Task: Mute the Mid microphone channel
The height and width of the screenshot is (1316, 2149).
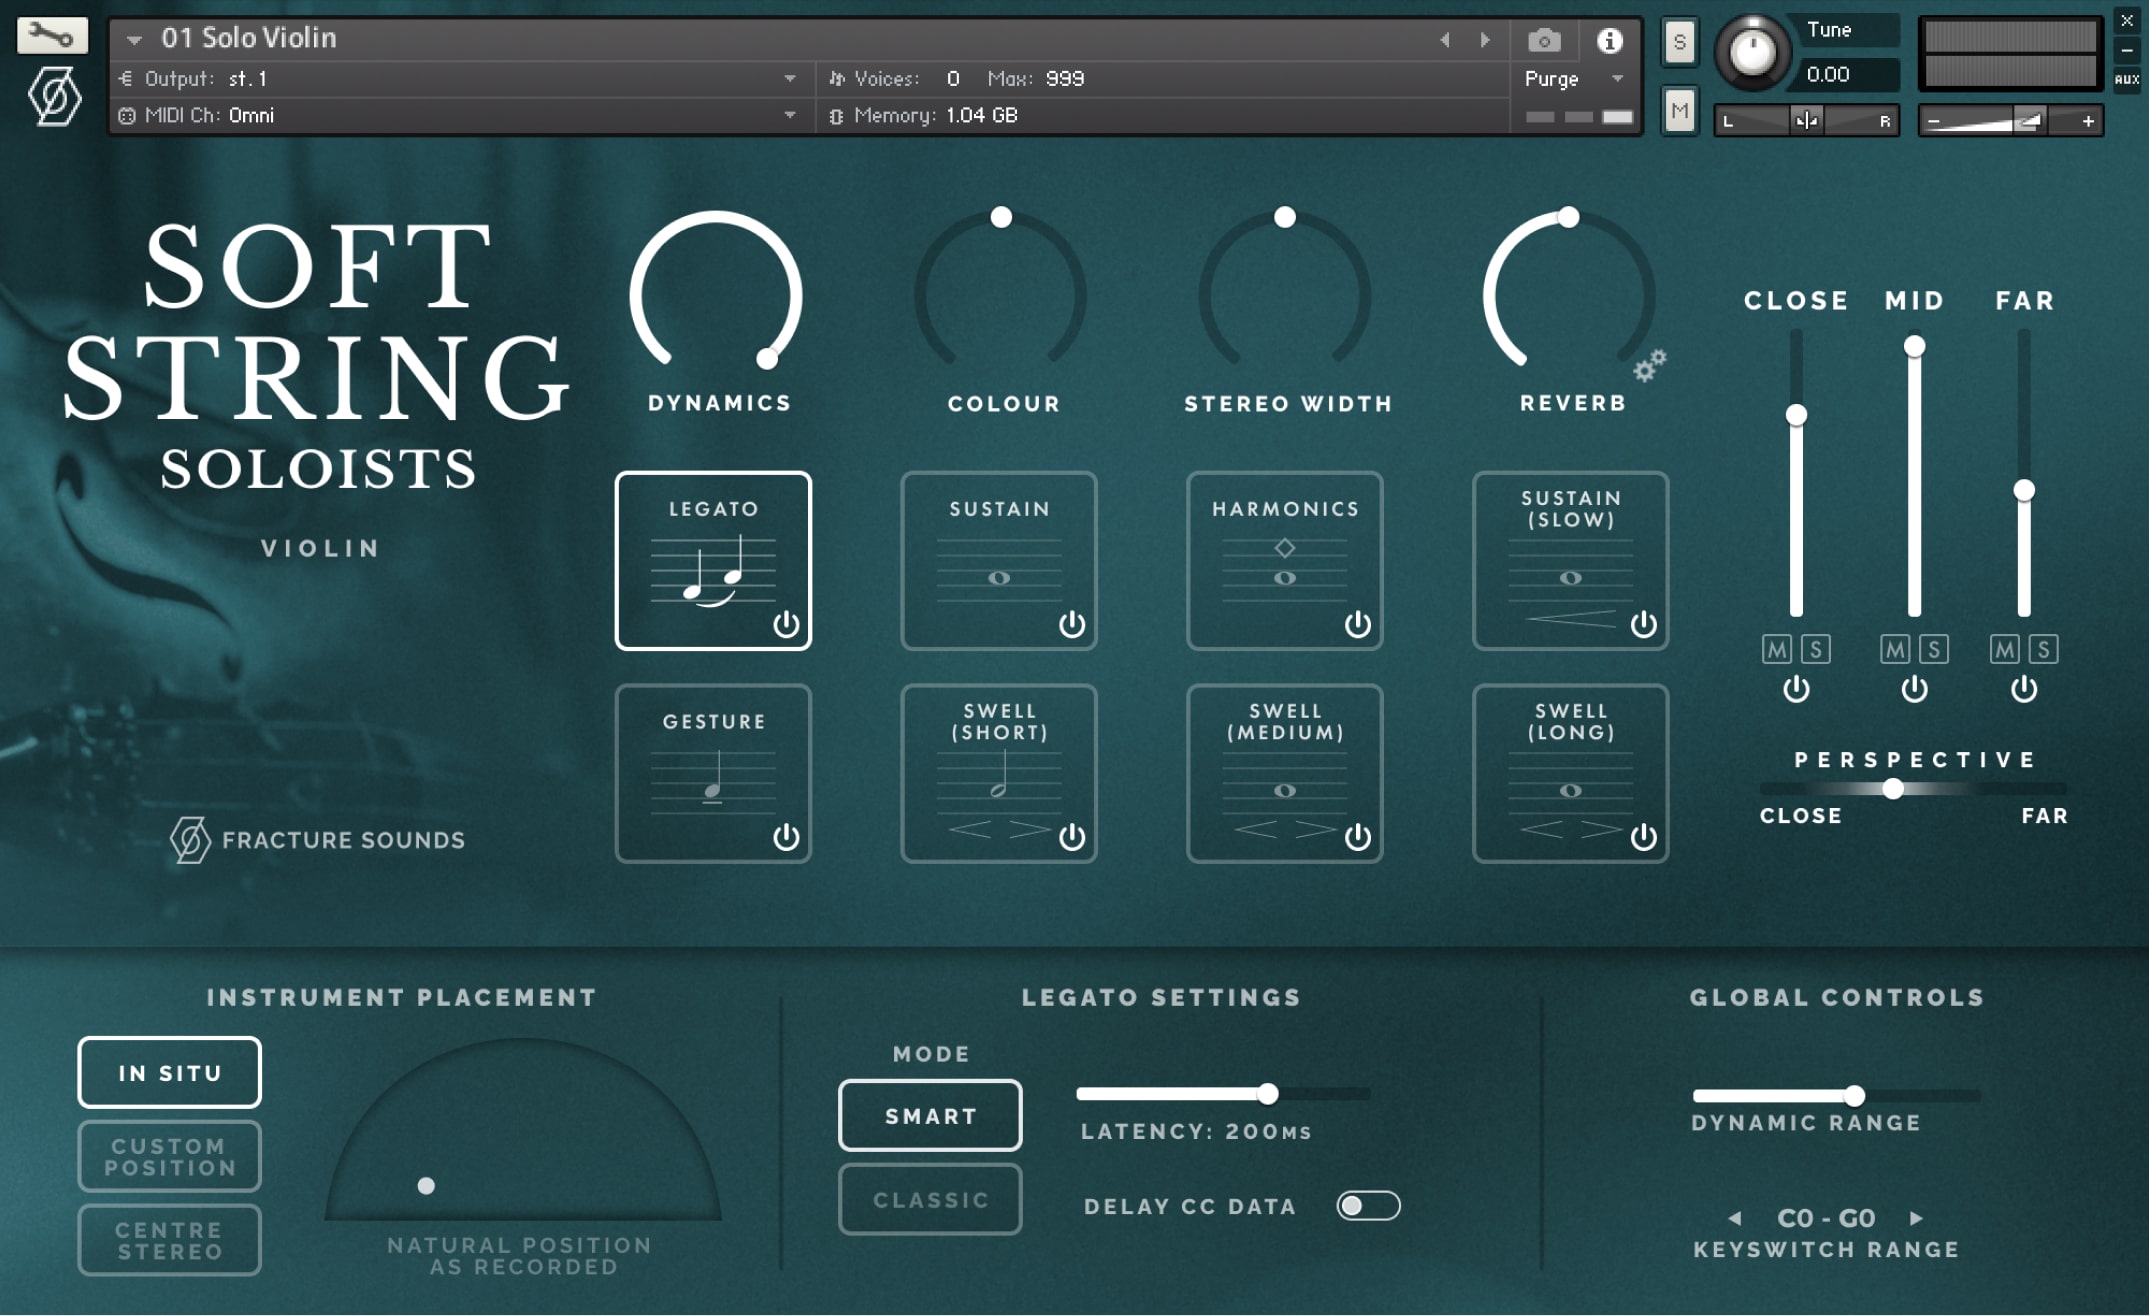Action: [x=1894, y=650]
